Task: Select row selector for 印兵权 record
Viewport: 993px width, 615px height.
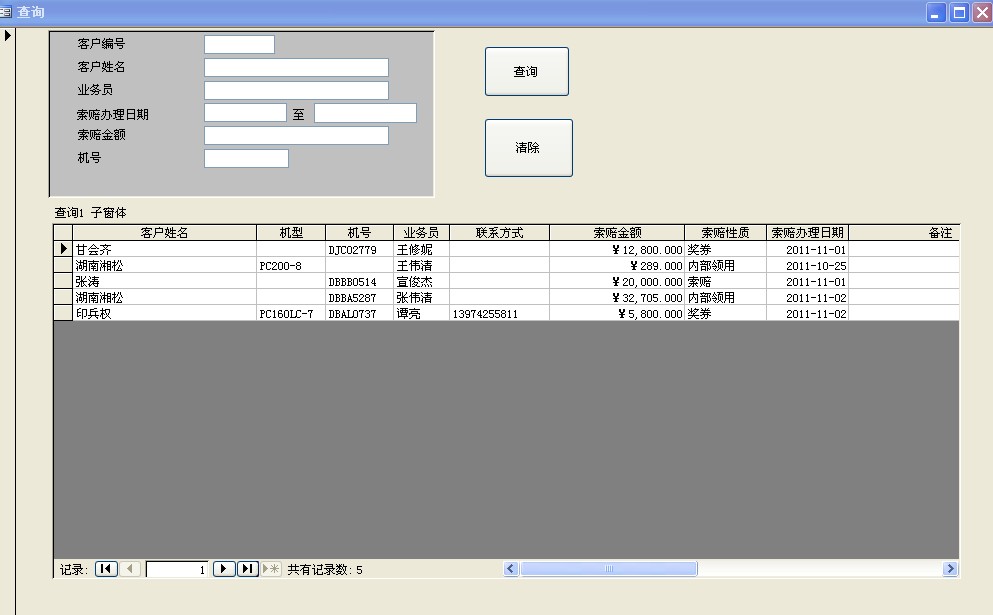Action: tap(63, 313)
